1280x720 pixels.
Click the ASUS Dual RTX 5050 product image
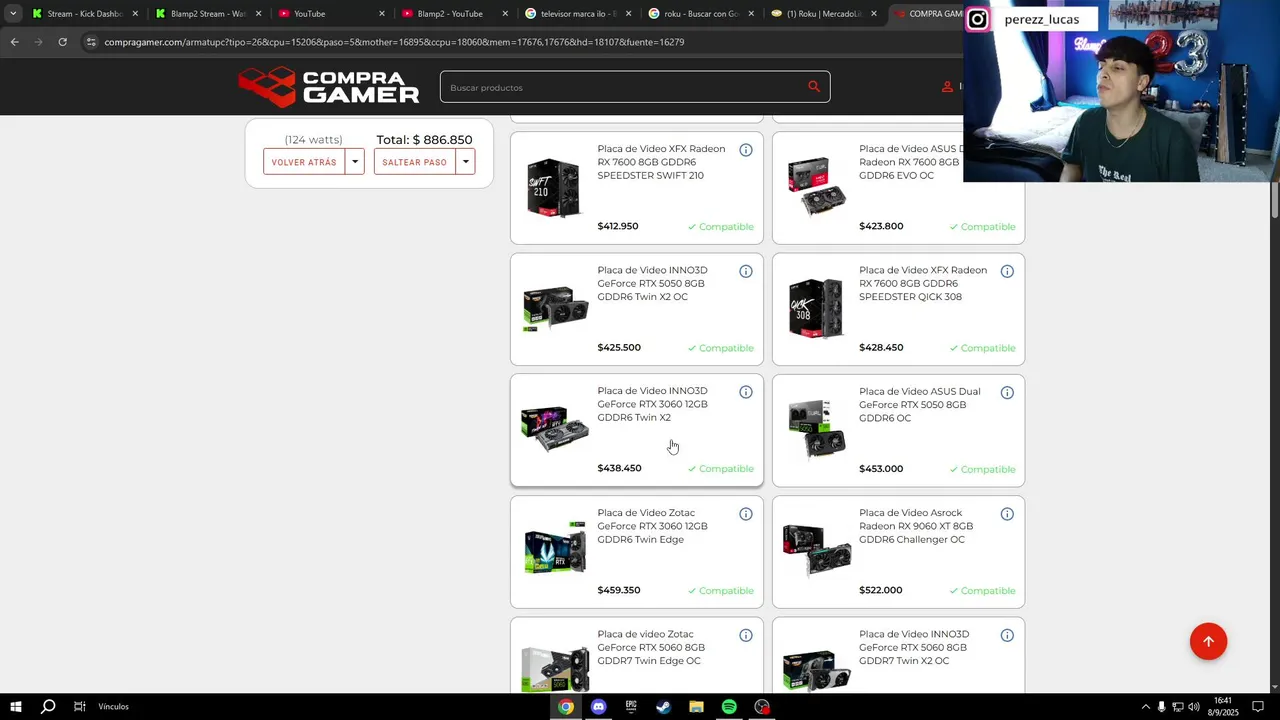pos(816,430)
